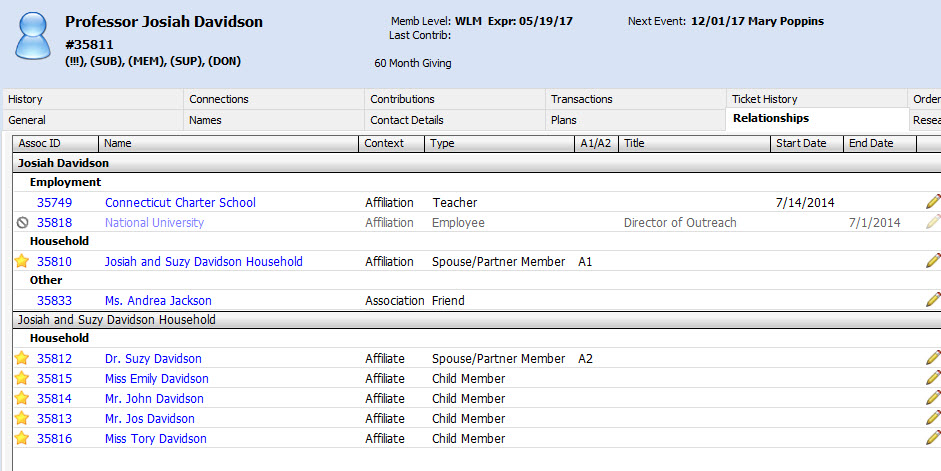Click edit pencil on Miss Tory Davidson row
This screenshot has height=471, width=941.
(x=933, y=438)
